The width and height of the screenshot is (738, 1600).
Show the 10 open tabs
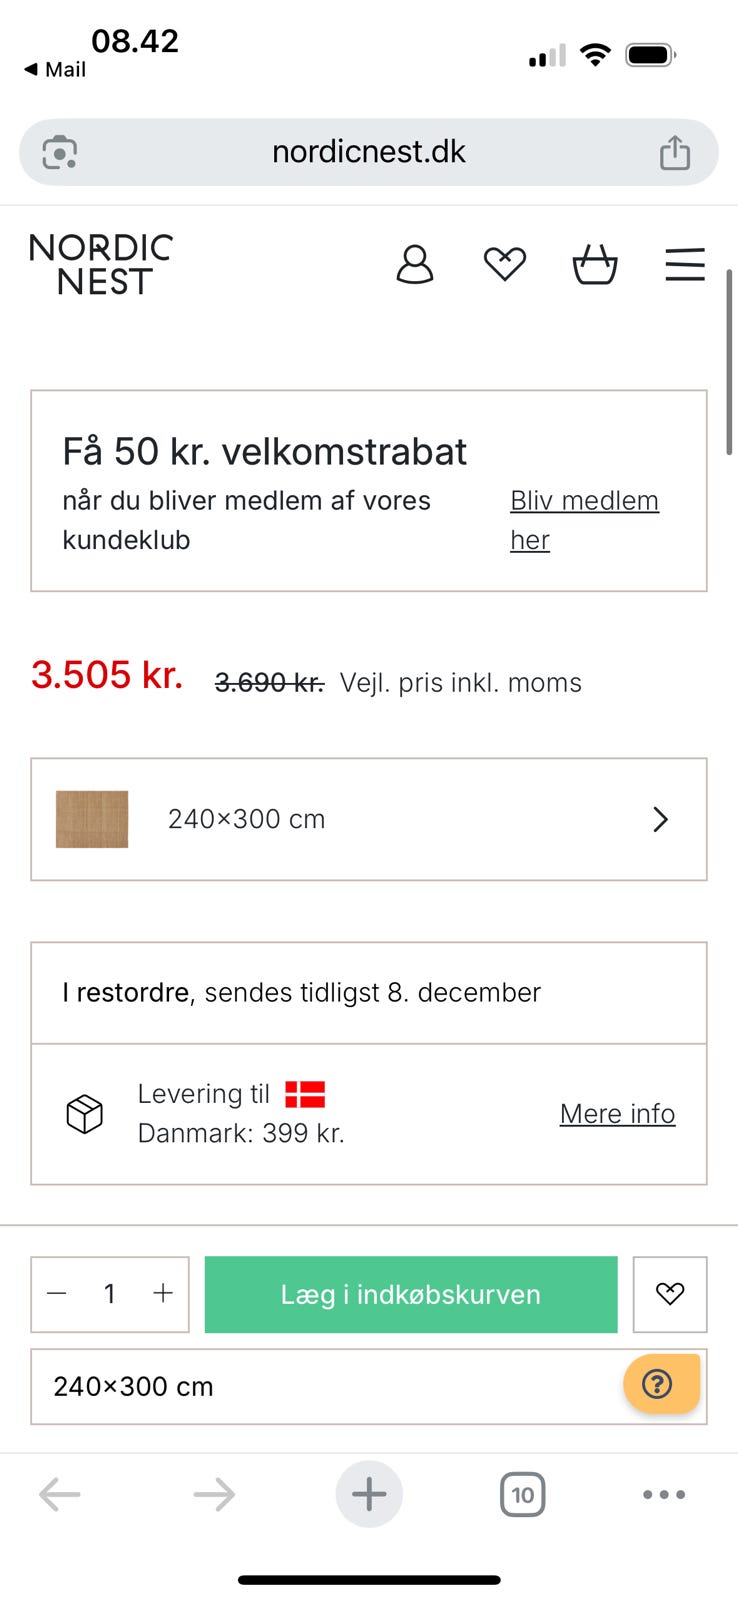click(x=522, y=1495)
